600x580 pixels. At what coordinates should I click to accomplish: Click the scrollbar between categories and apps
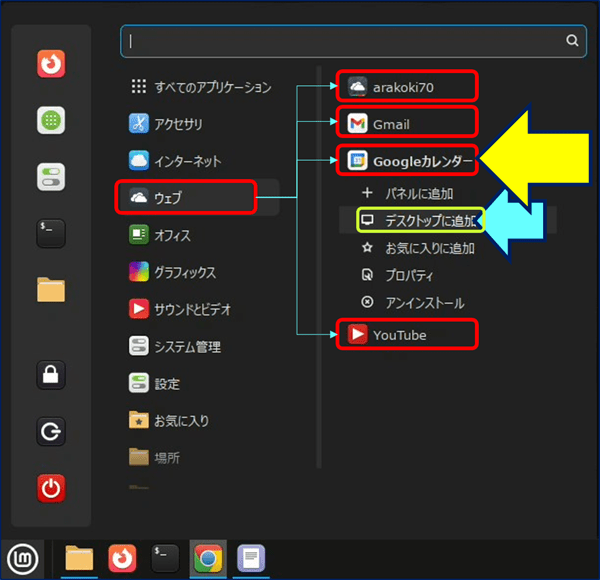click(319, 267)
